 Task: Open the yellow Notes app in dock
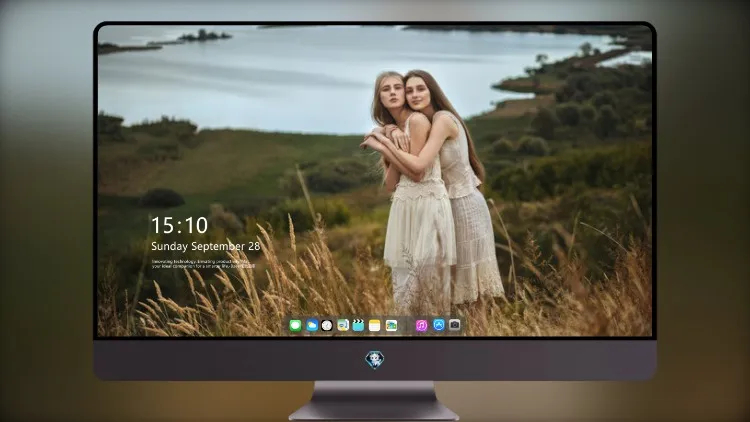(x=375, y=326)
